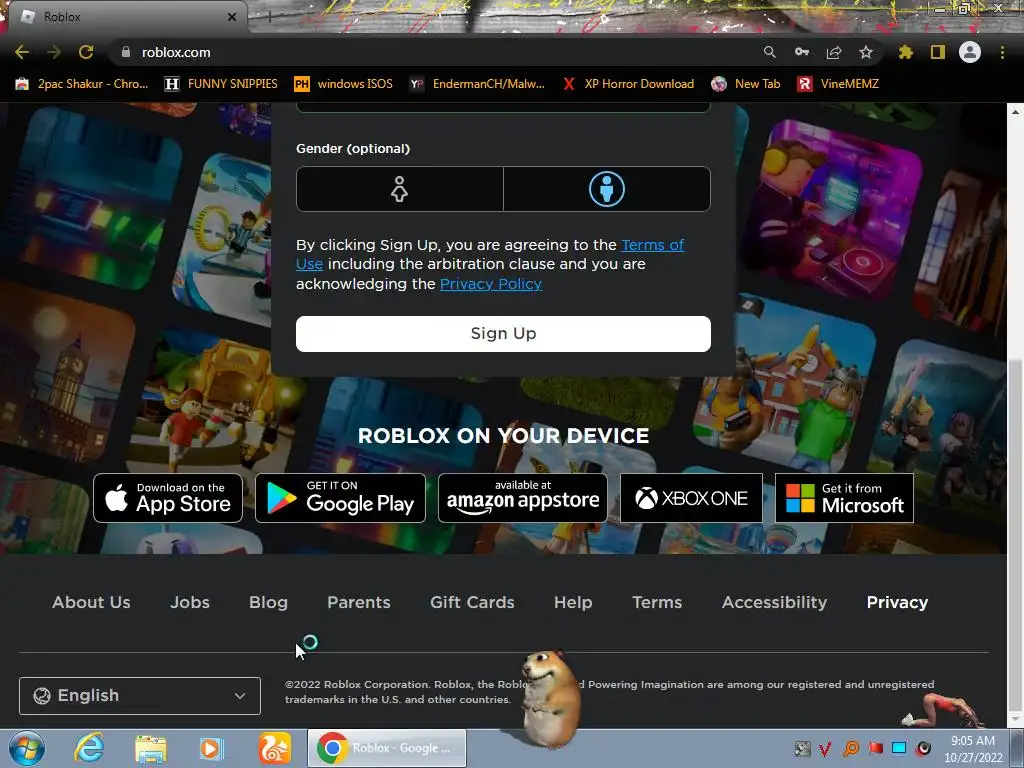
Task: Click the share page icon
Action: coord(834,52)
